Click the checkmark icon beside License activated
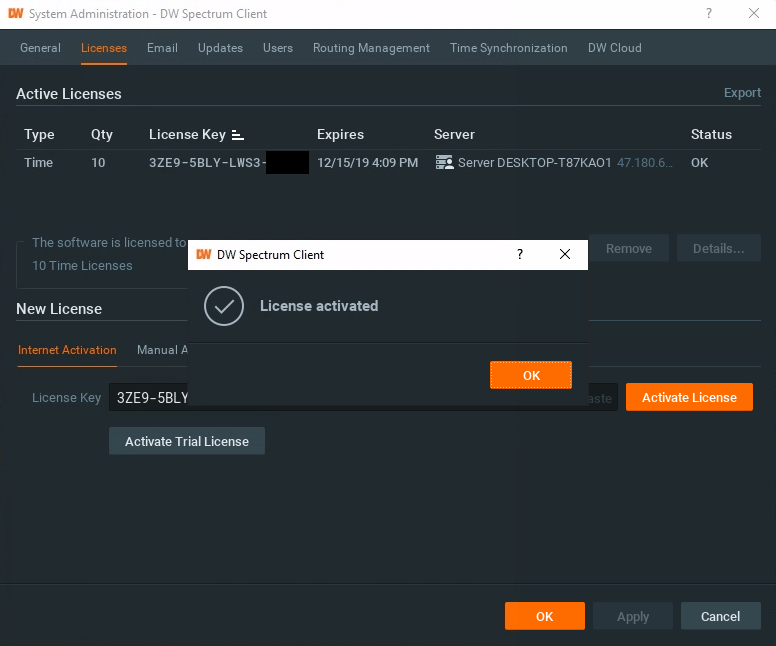This screenshot has height=646, width=776. coord(224,306)
